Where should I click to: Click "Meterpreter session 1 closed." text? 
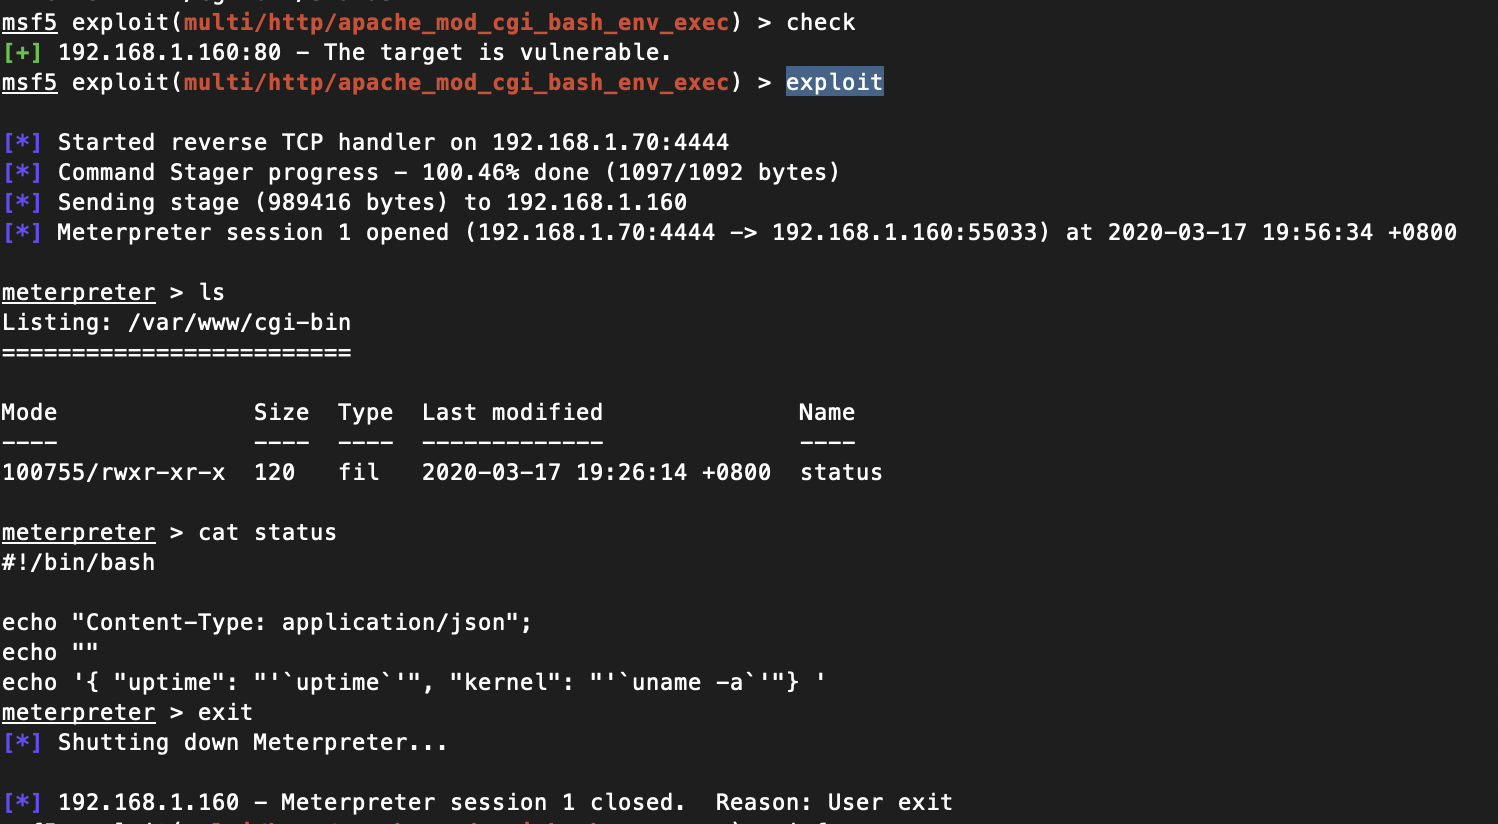[x=483, y=802]
